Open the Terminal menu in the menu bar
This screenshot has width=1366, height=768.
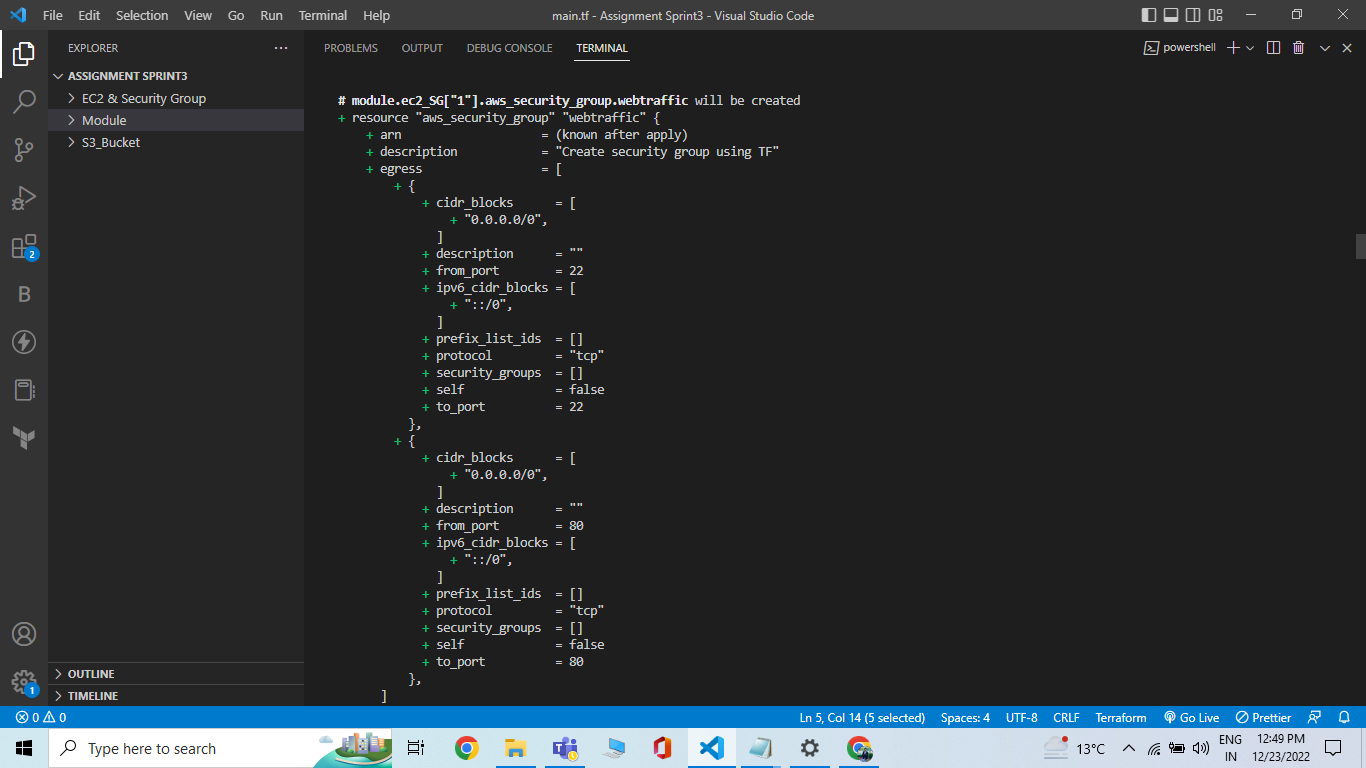pos(322,15)
